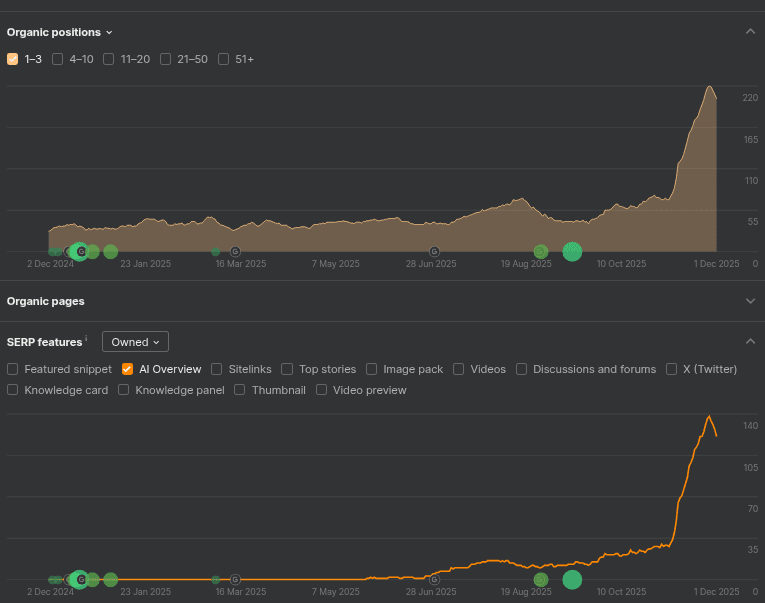Check the Featured snippet option
The image size is (765, 603).
(13, 369)
